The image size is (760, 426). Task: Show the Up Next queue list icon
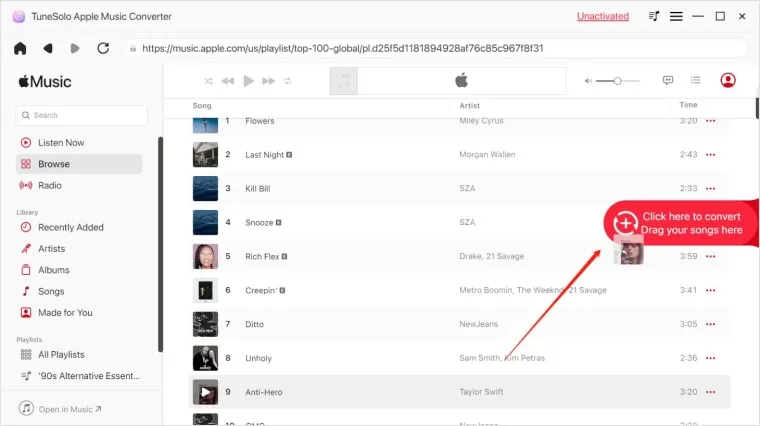point(696,80)
